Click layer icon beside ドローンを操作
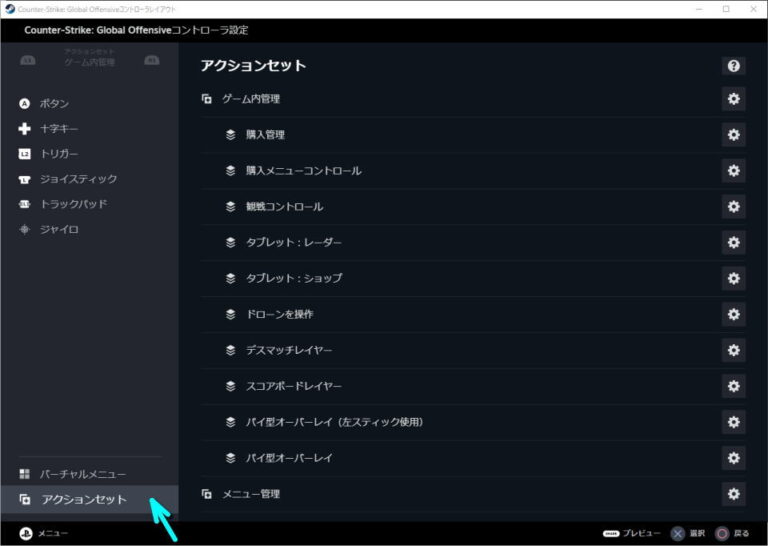768x546 pixels. point(231,314)
